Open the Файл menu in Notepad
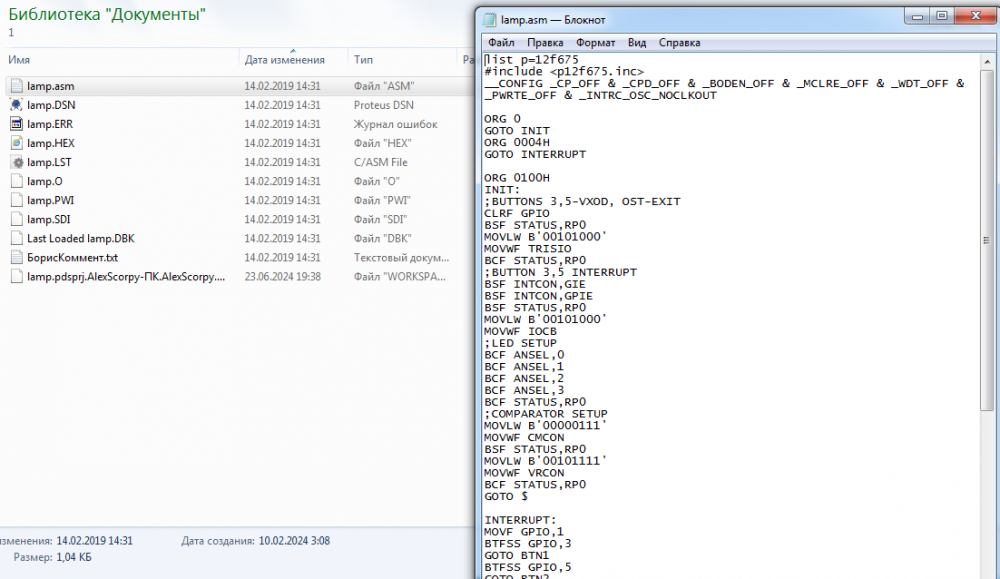The width and height of the screenshot is (1000, 579). point(501,43)
